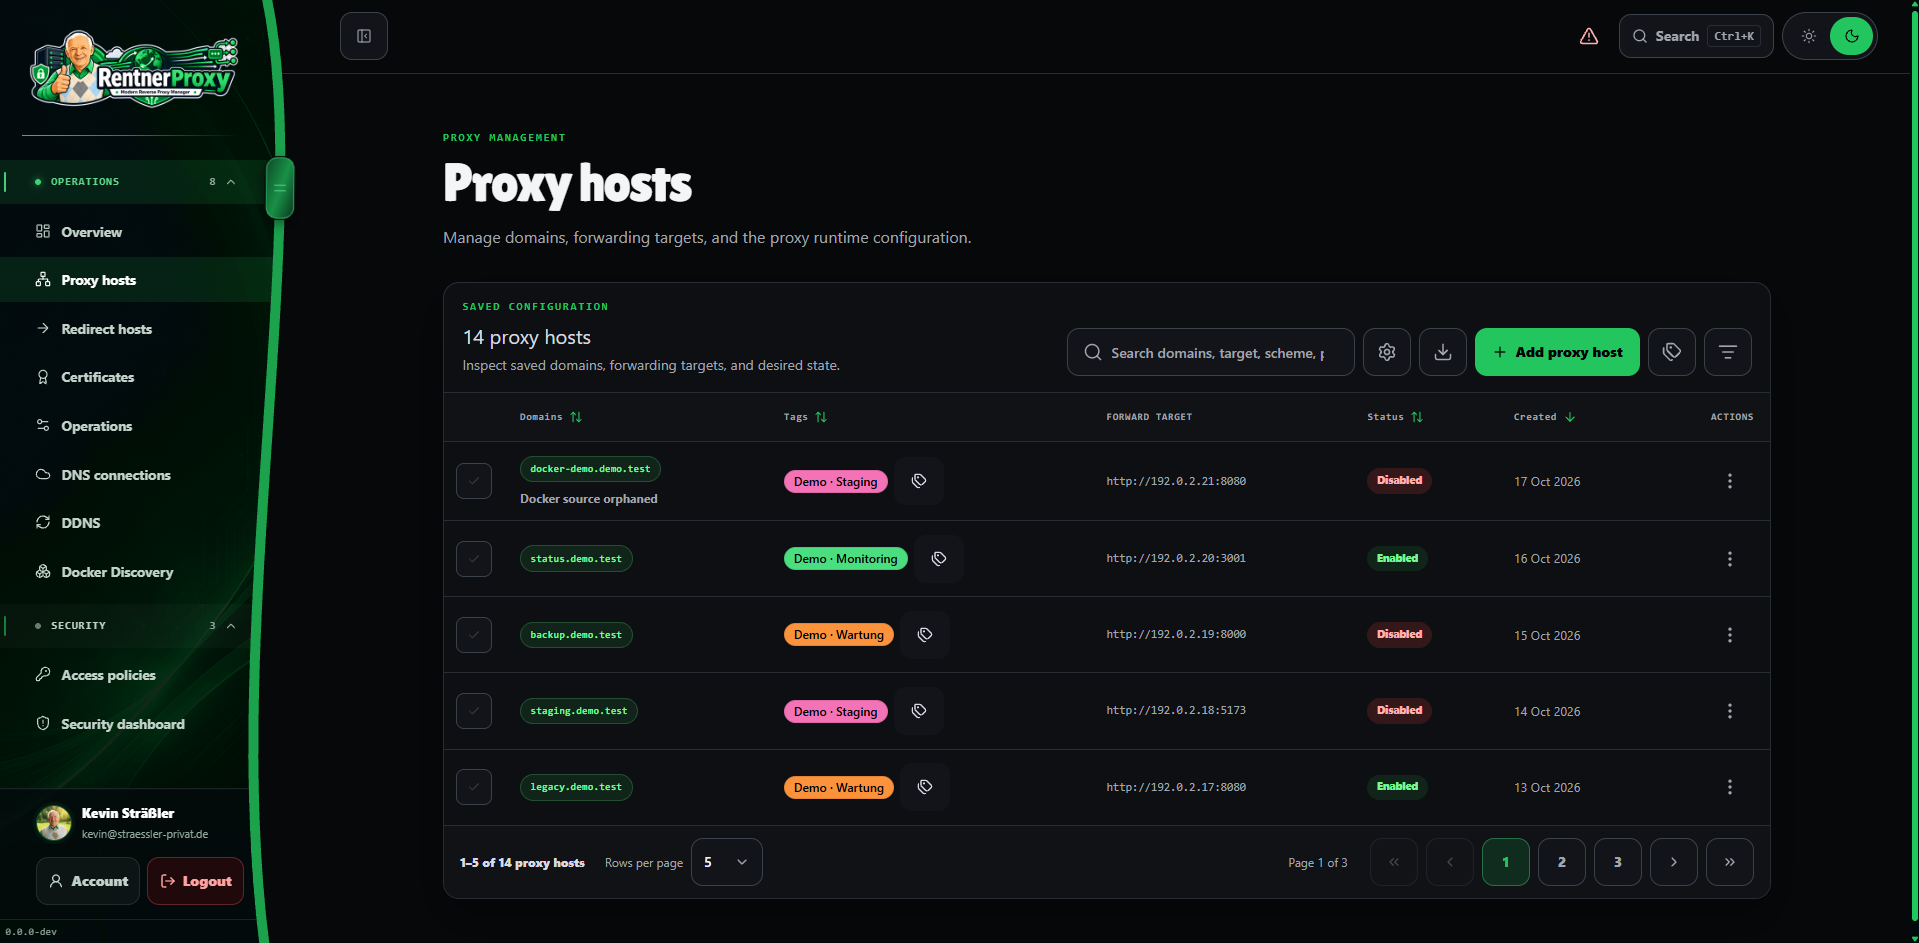
Task: Open the warning alert triangle icon
Action: coord(1589,36)
